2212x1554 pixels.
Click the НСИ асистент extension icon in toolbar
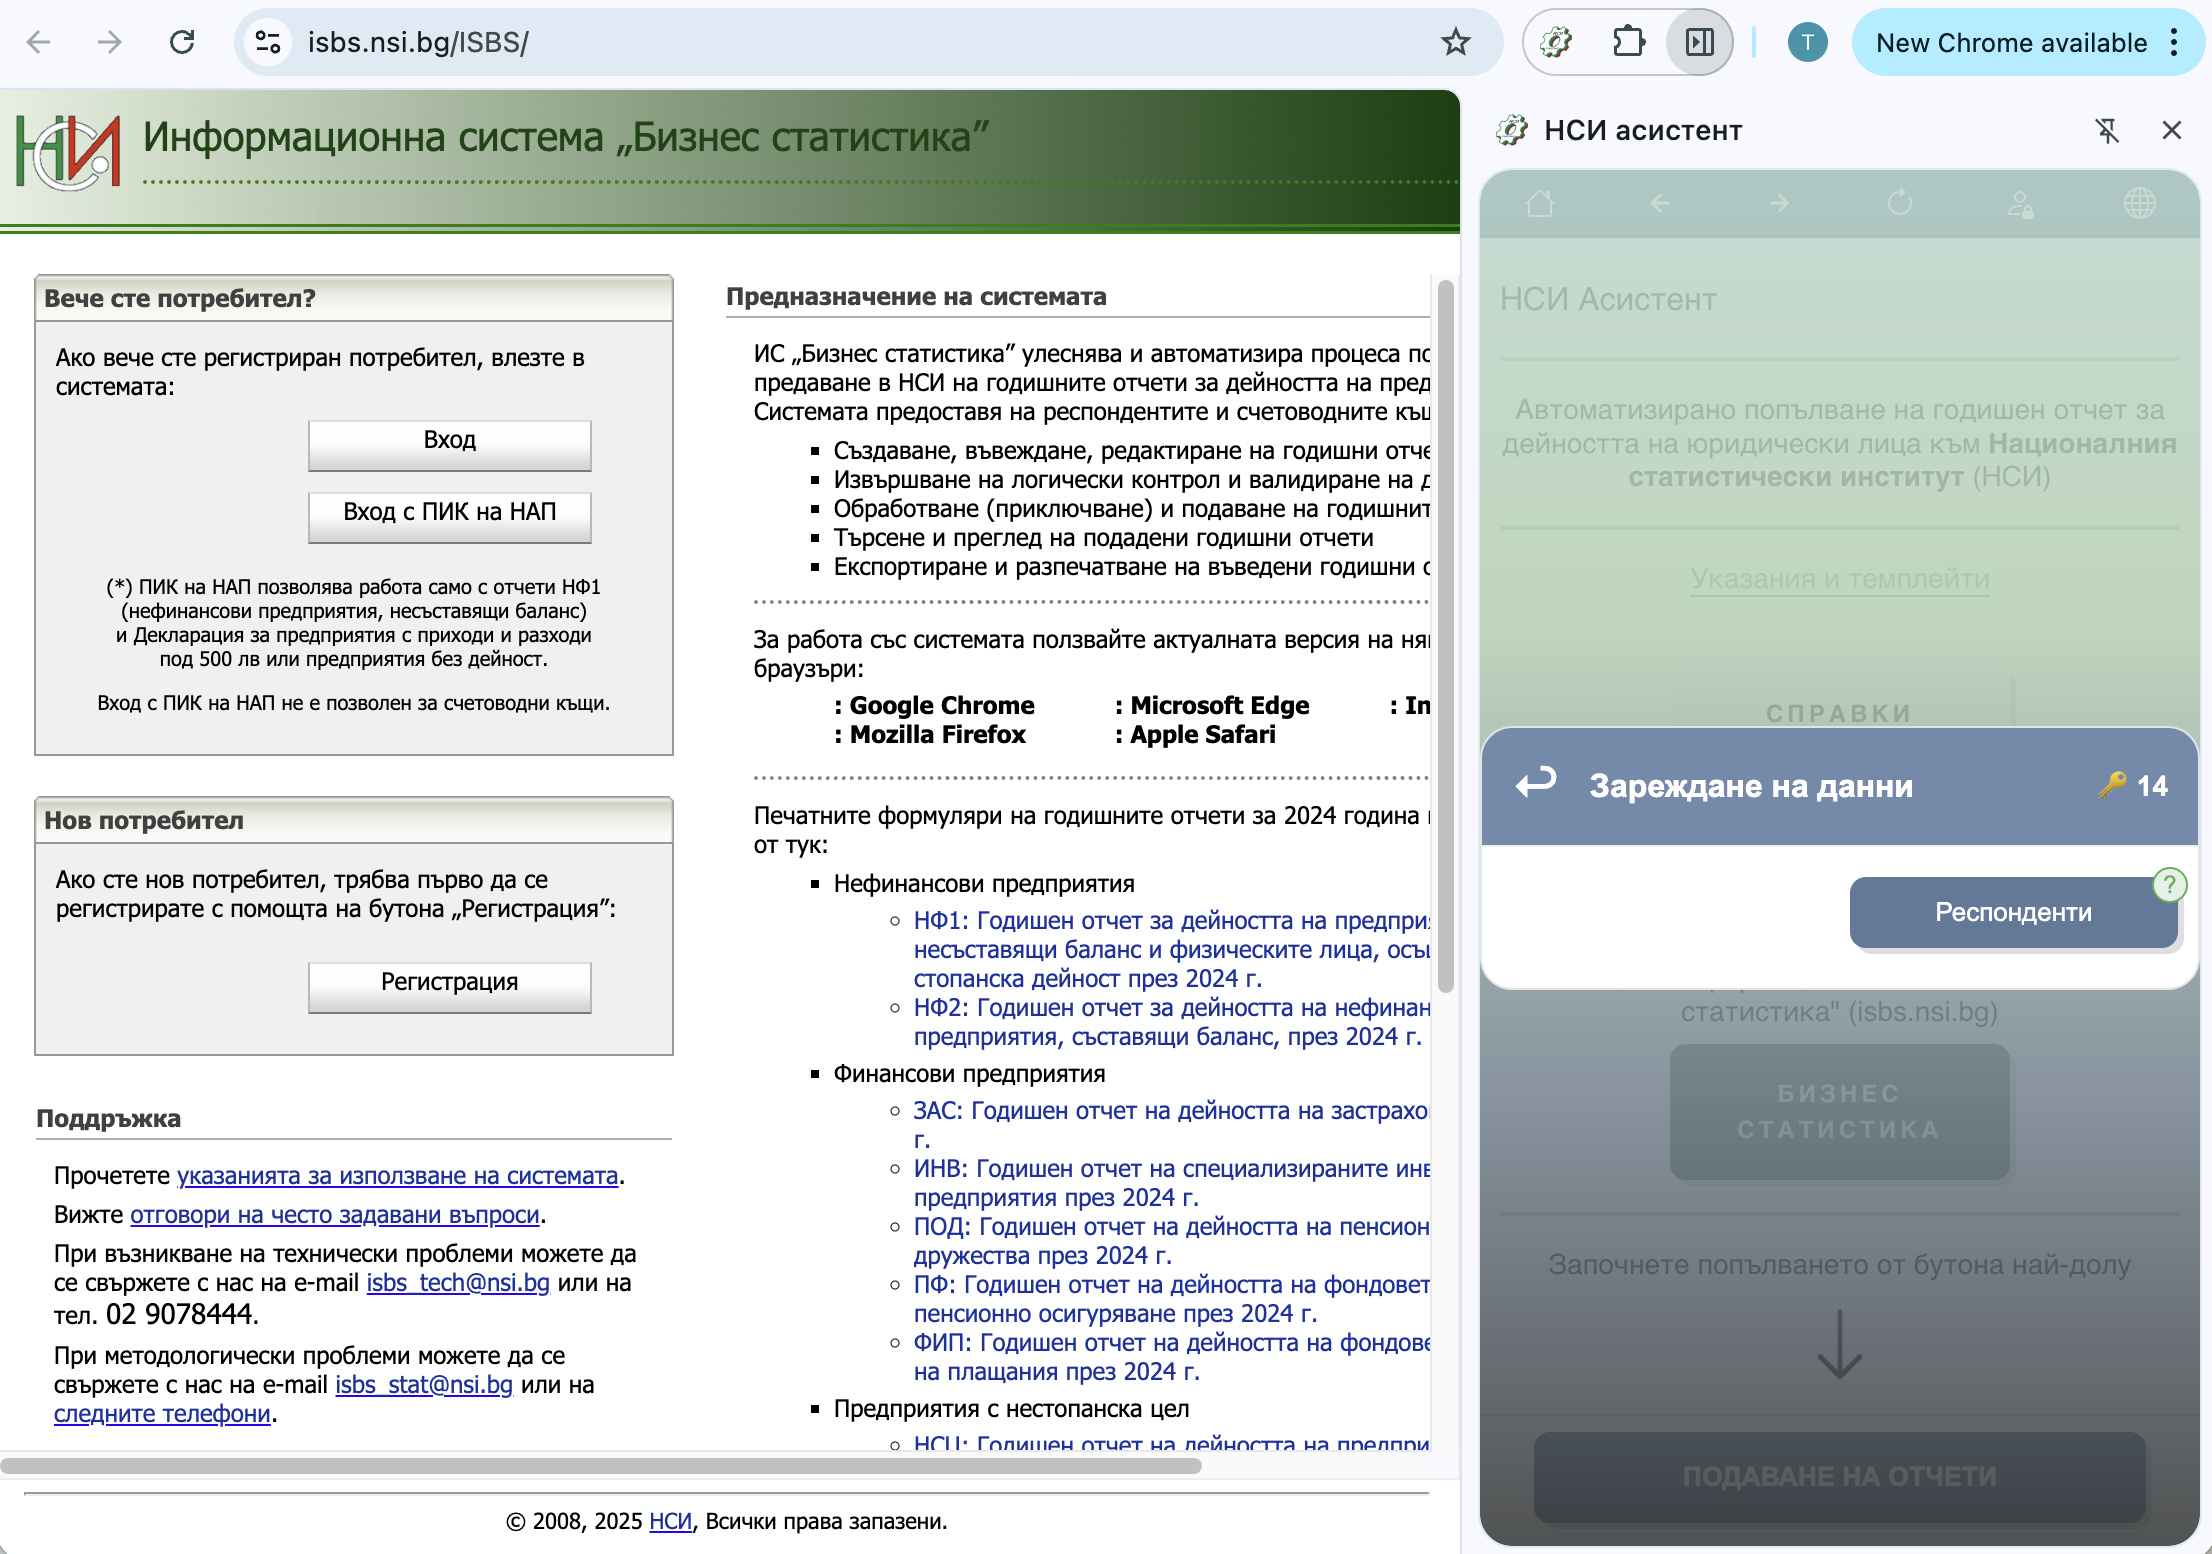[1557, 42]
